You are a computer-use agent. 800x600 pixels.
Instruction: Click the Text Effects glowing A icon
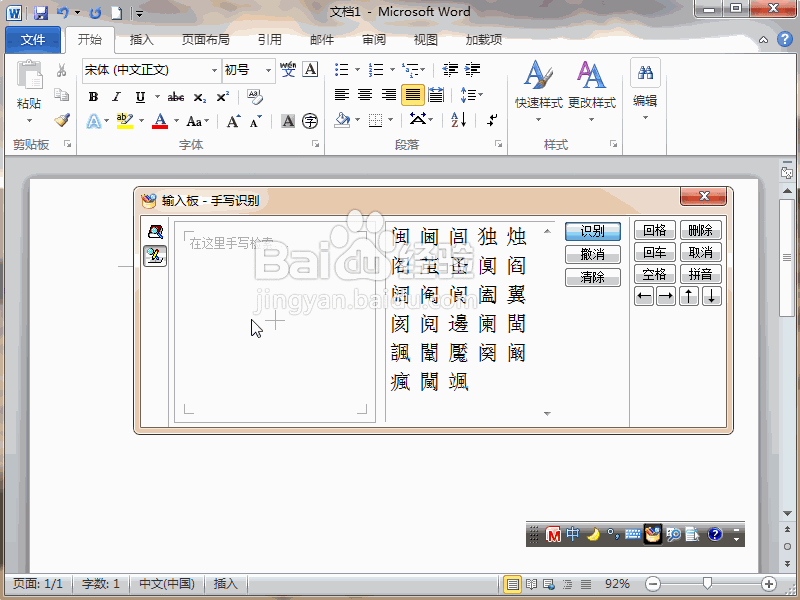click(94, 121)
